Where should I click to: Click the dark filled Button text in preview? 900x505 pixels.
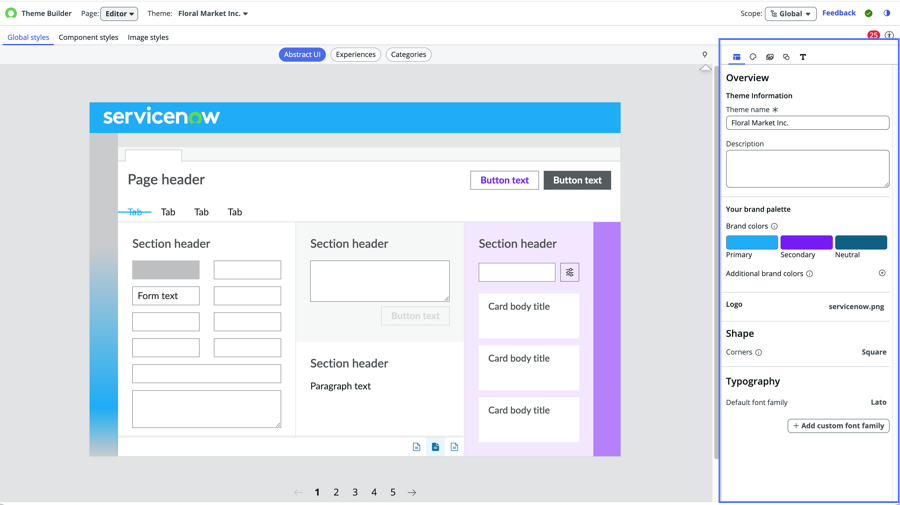577,180
